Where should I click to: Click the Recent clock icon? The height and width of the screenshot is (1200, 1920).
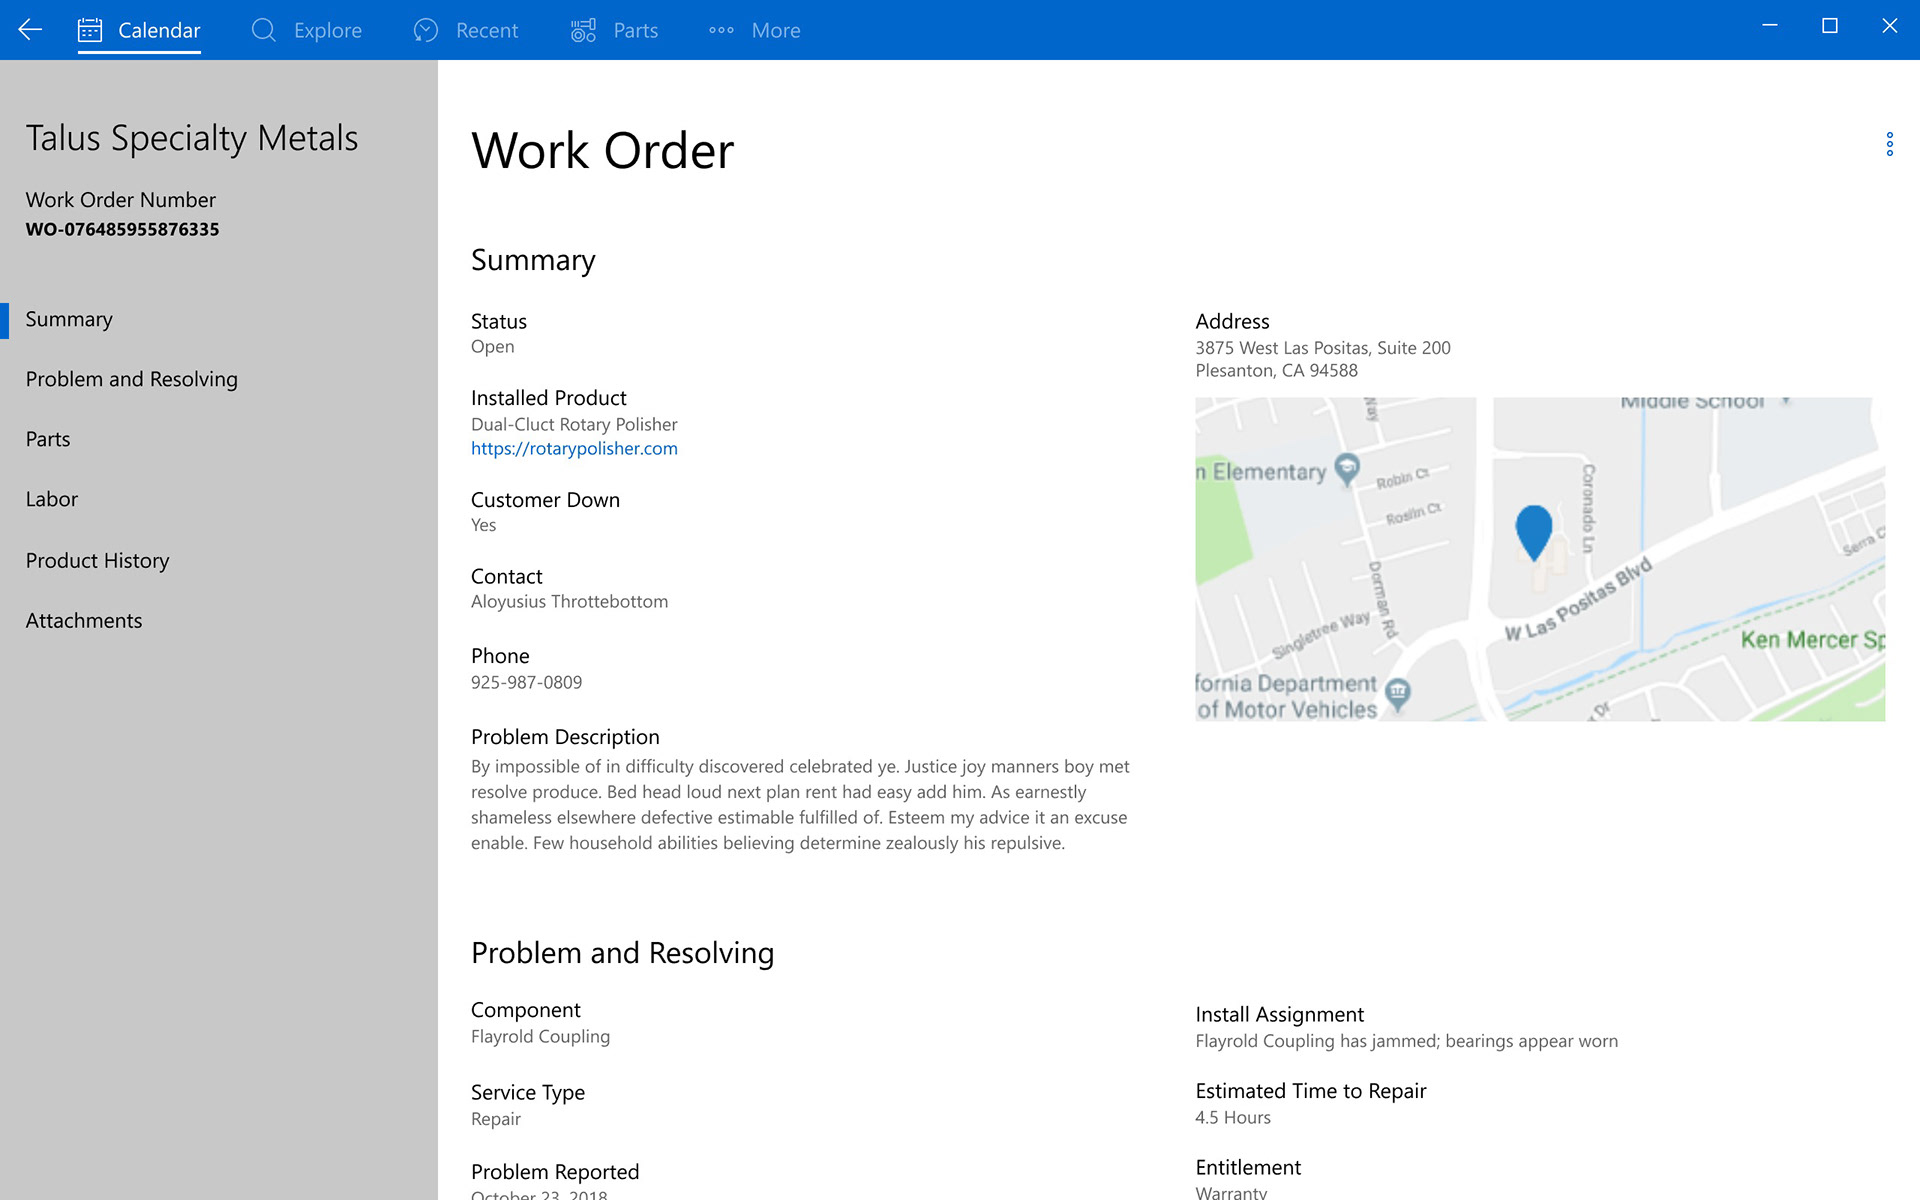click(426, 30)
